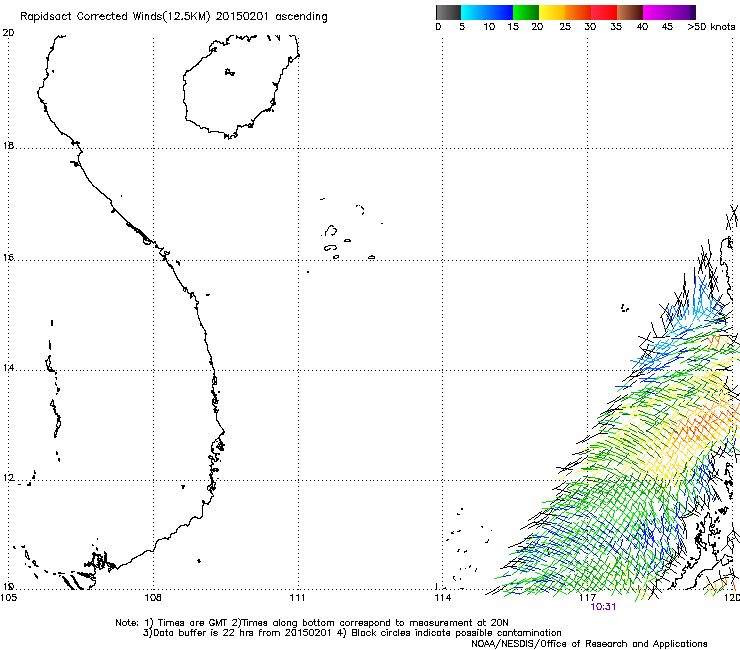Select the brown 35-40 knots color band
Image resolution: width=740 pixels, height=650 pixels.
(x=630, y=12)
